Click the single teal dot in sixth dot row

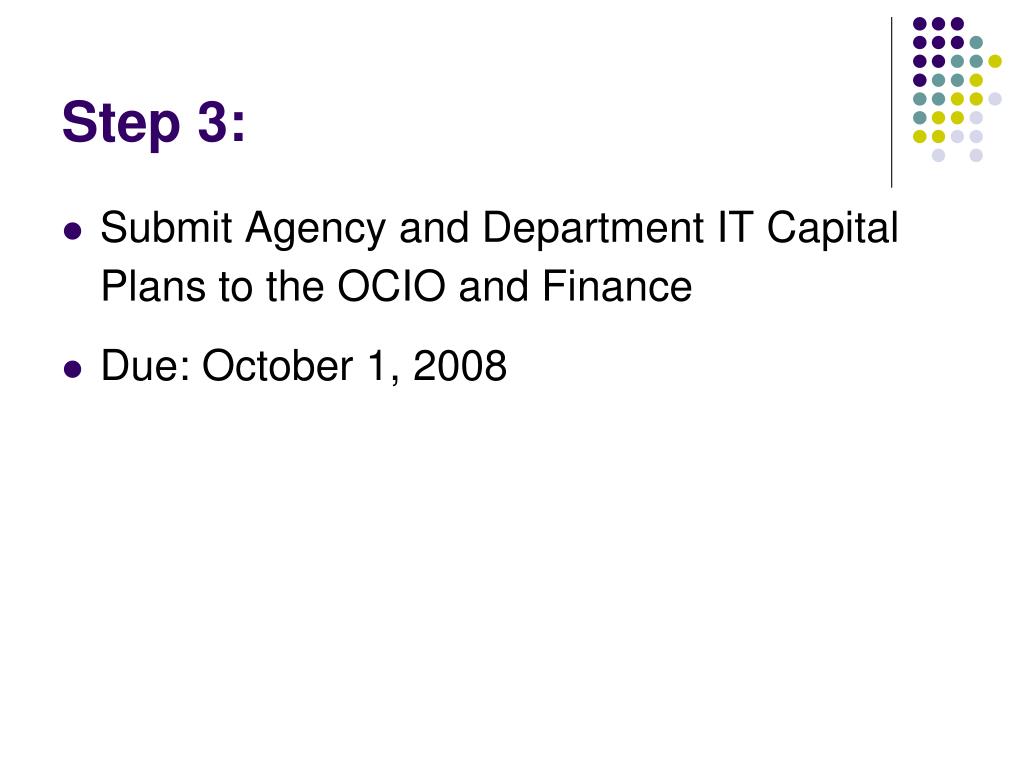tap(920, 118)
